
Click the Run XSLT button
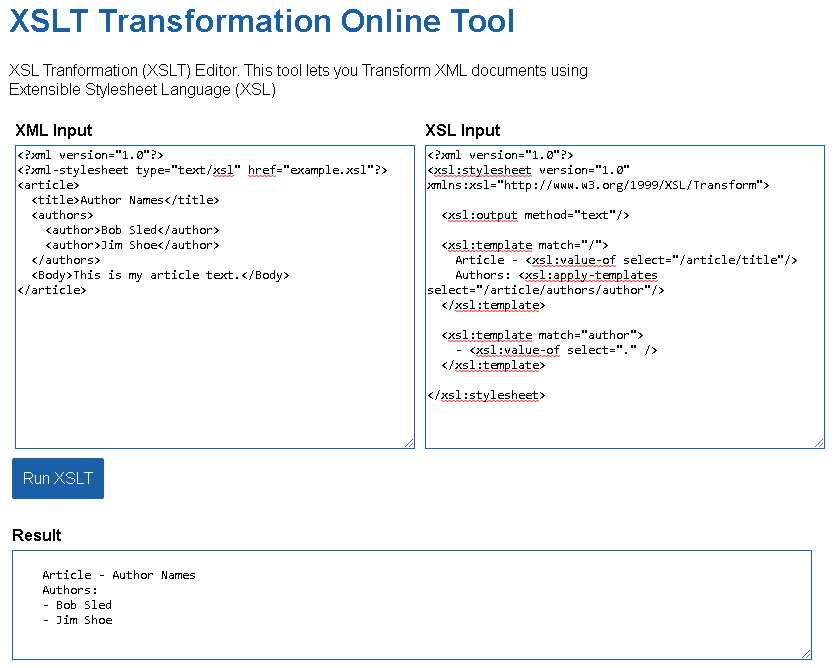click(58, 478)
